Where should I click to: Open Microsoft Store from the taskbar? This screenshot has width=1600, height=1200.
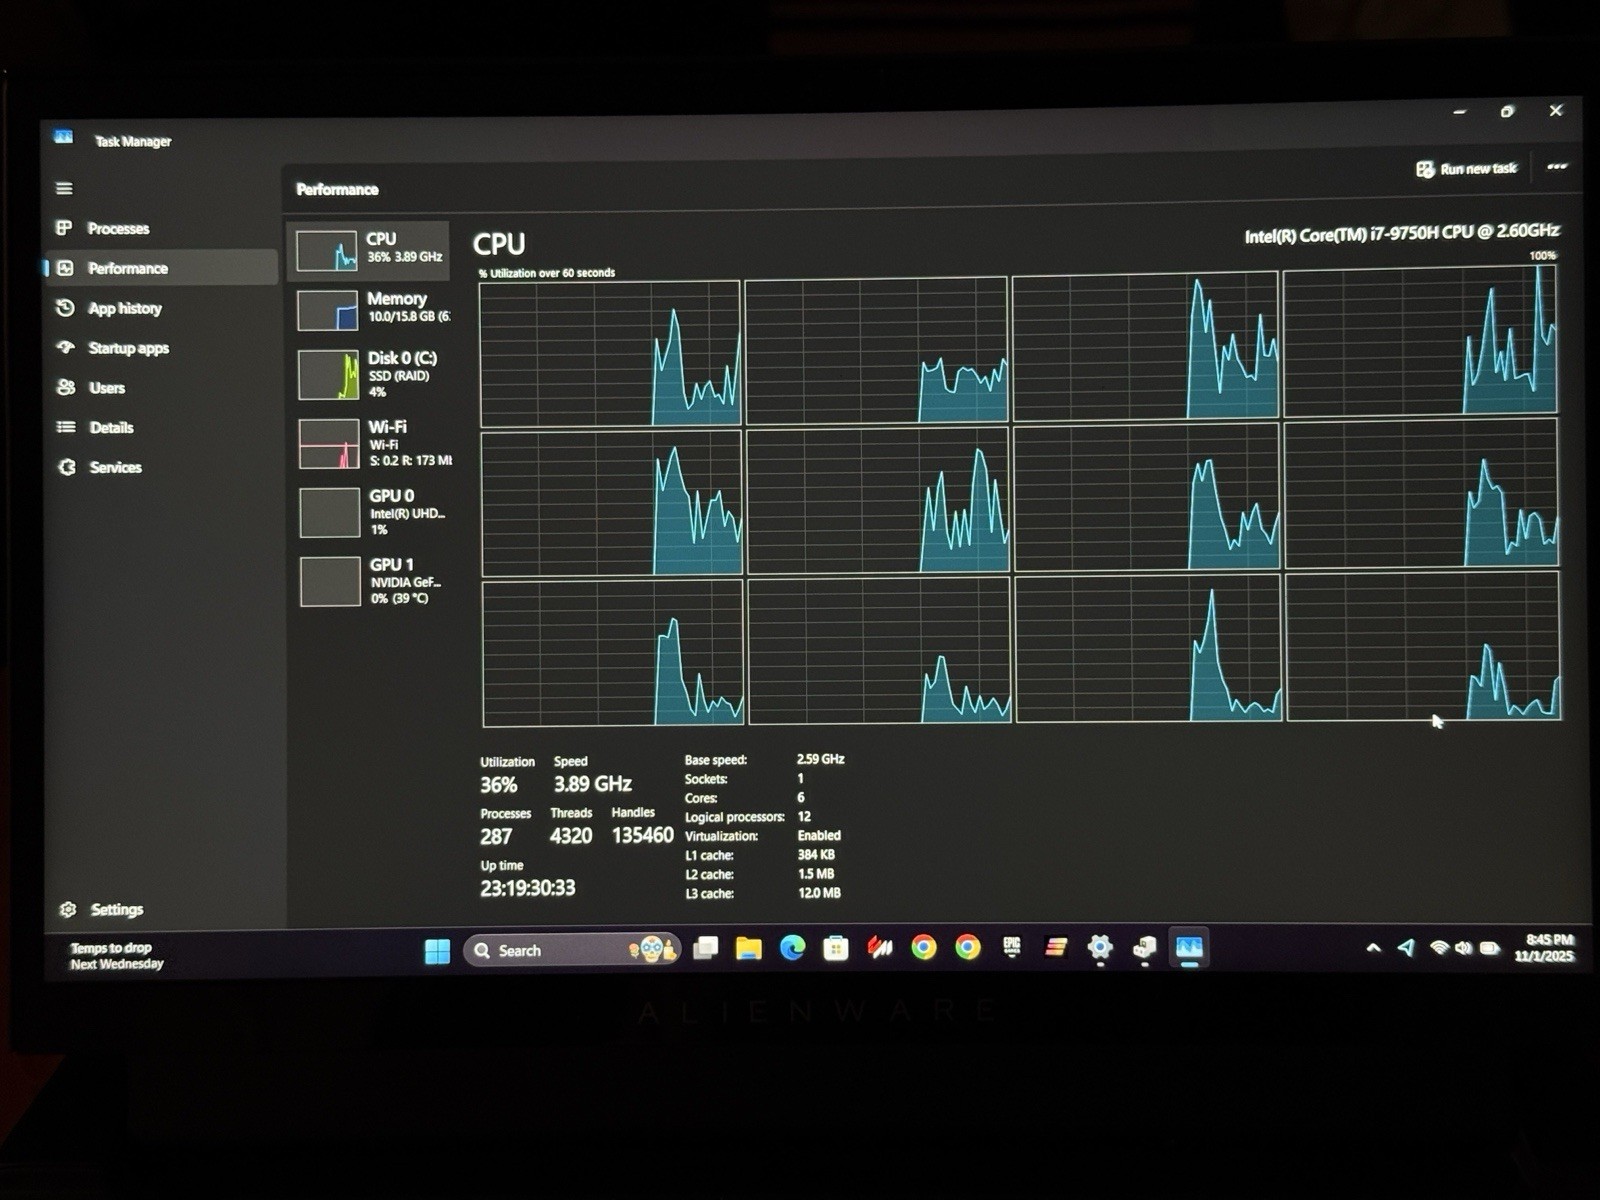point(836,948)
